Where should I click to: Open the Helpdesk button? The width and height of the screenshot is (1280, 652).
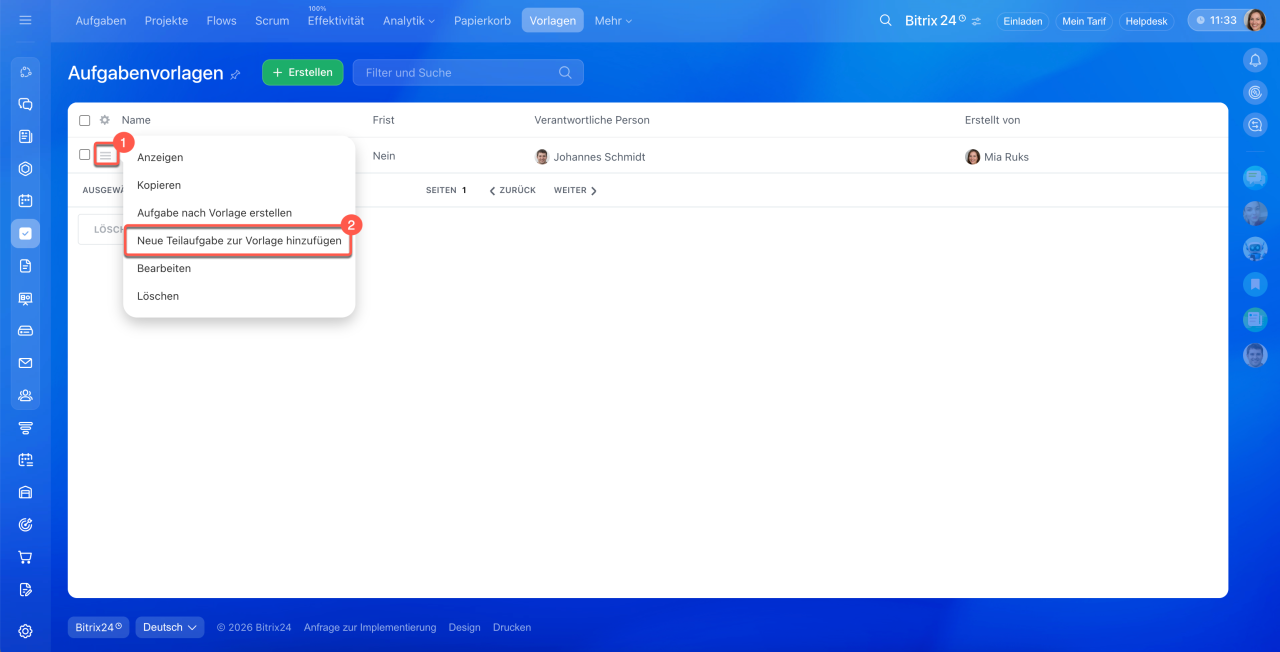pyautogui.click(x=1146, y=21)
